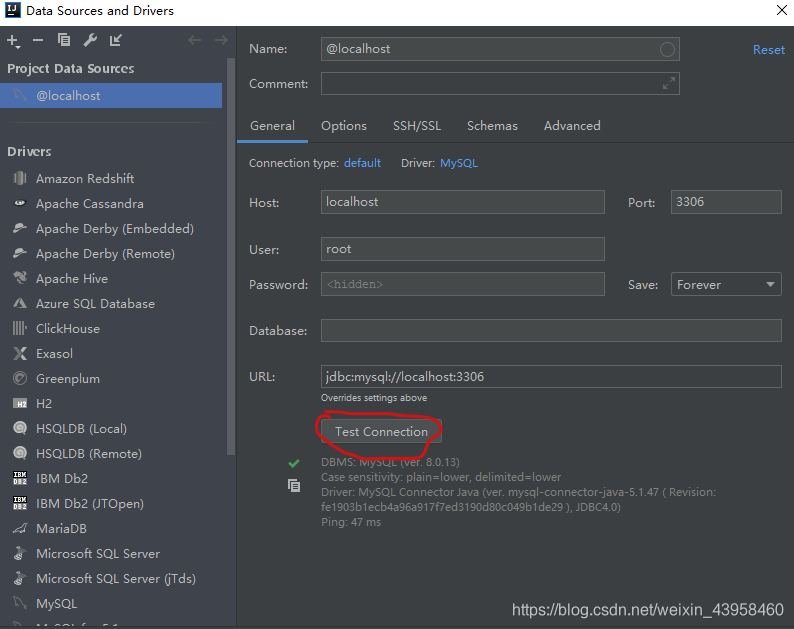
Task: Open the SSH/SSL tab
Action: (x=417, y=126)
